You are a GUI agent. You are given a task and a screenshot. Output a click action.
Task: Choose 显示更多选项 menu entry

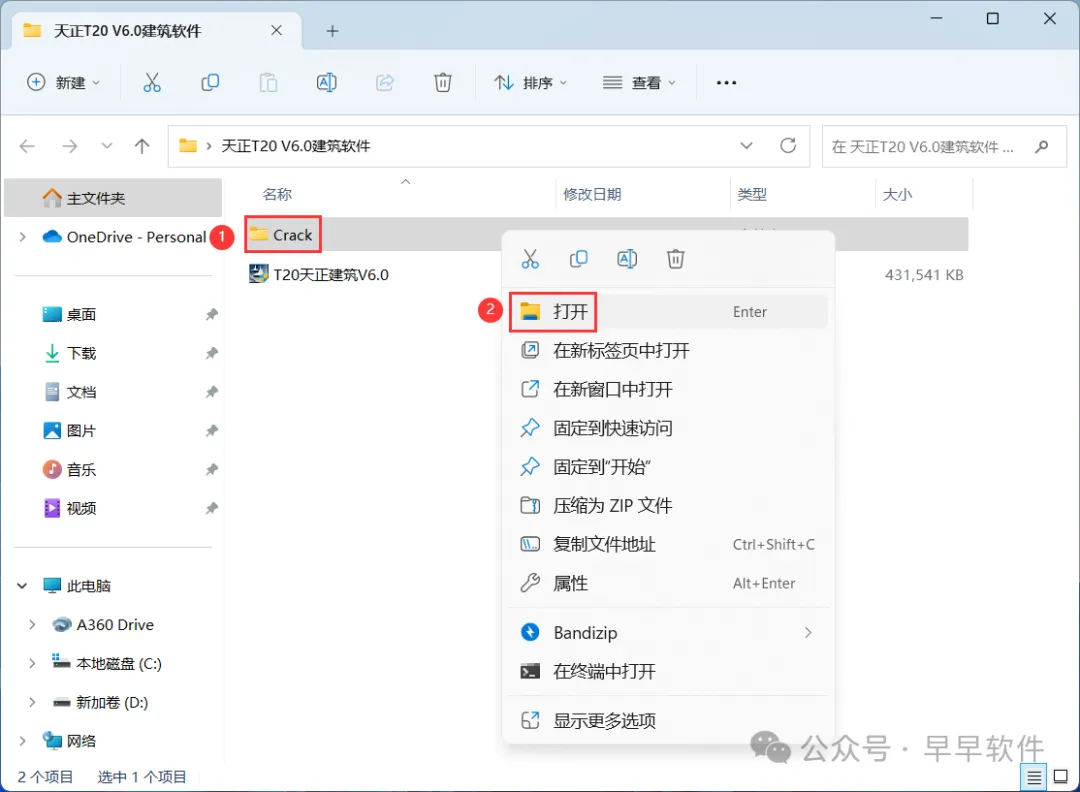(x=668, y=720)
